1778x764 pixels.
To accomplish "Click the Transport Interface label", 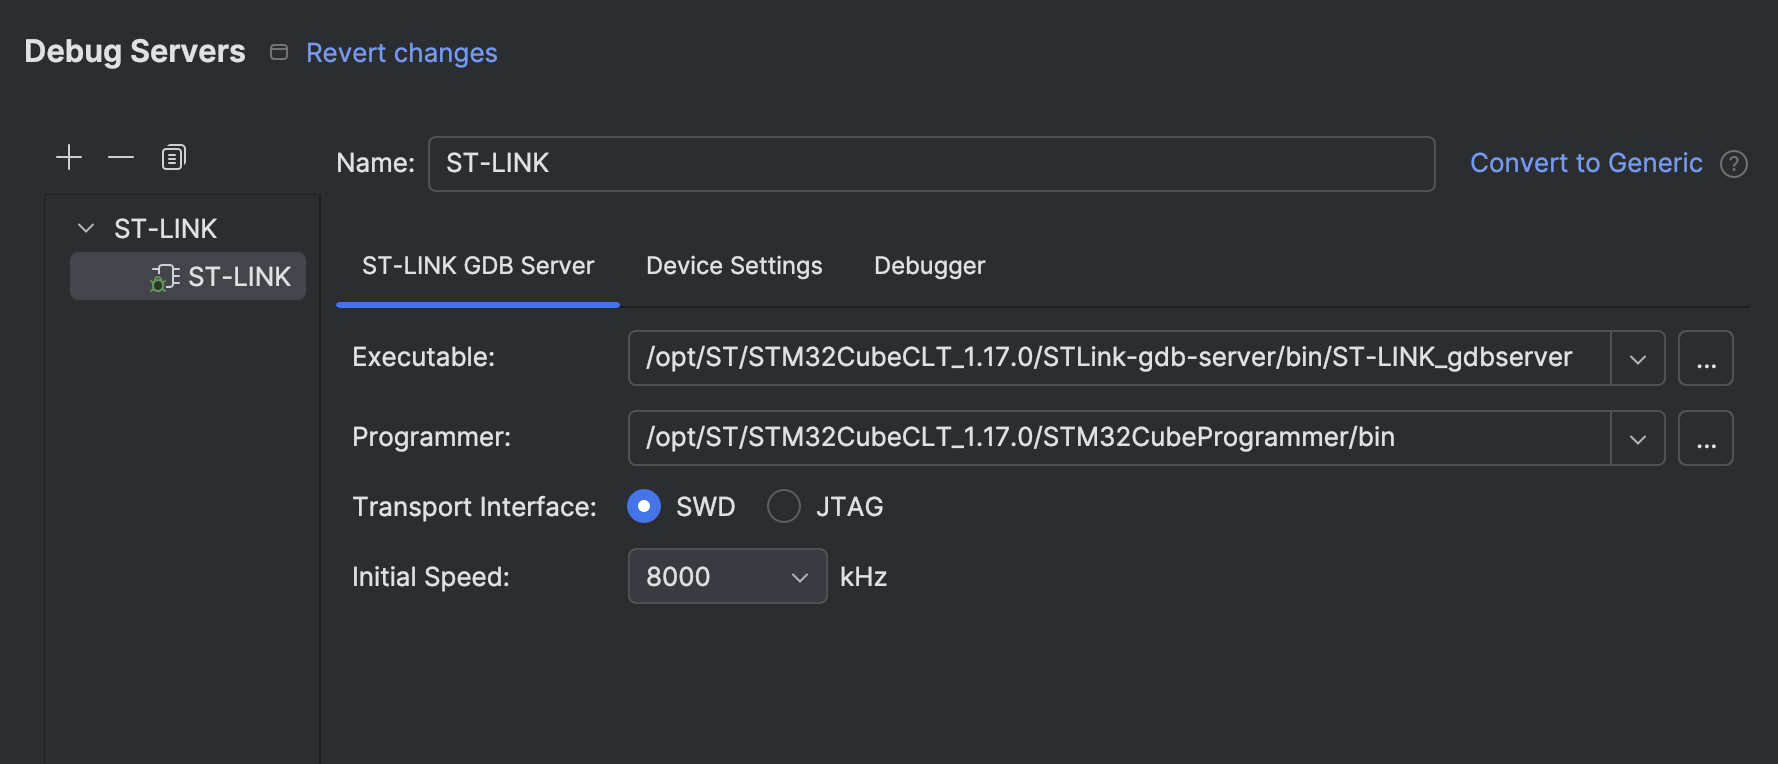I will click(474, 507).
